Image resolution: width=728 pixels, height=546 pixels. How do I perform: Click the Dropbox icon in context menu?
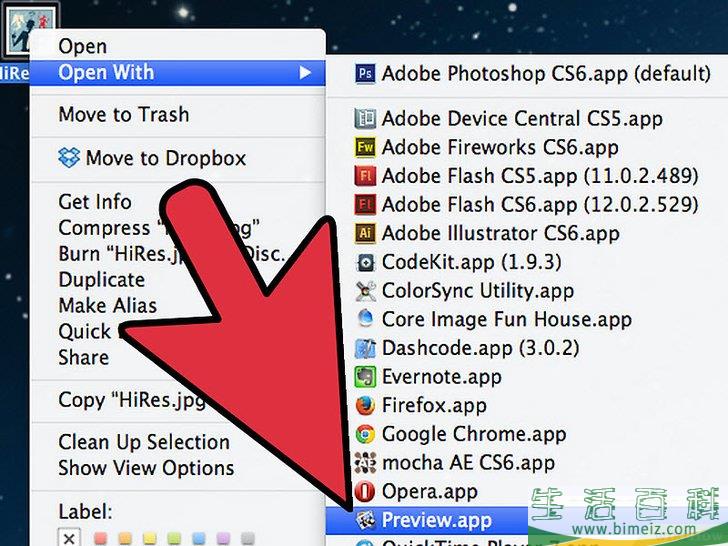click(69, 158)
